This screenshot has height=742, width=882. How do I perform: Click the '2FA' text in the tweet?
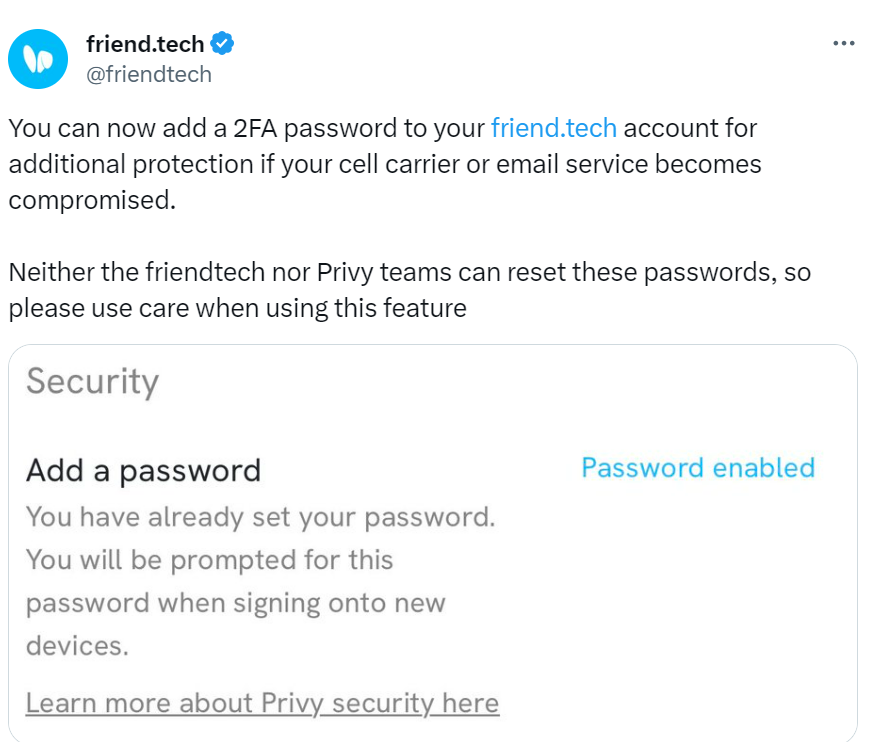(x=255, y=128)
